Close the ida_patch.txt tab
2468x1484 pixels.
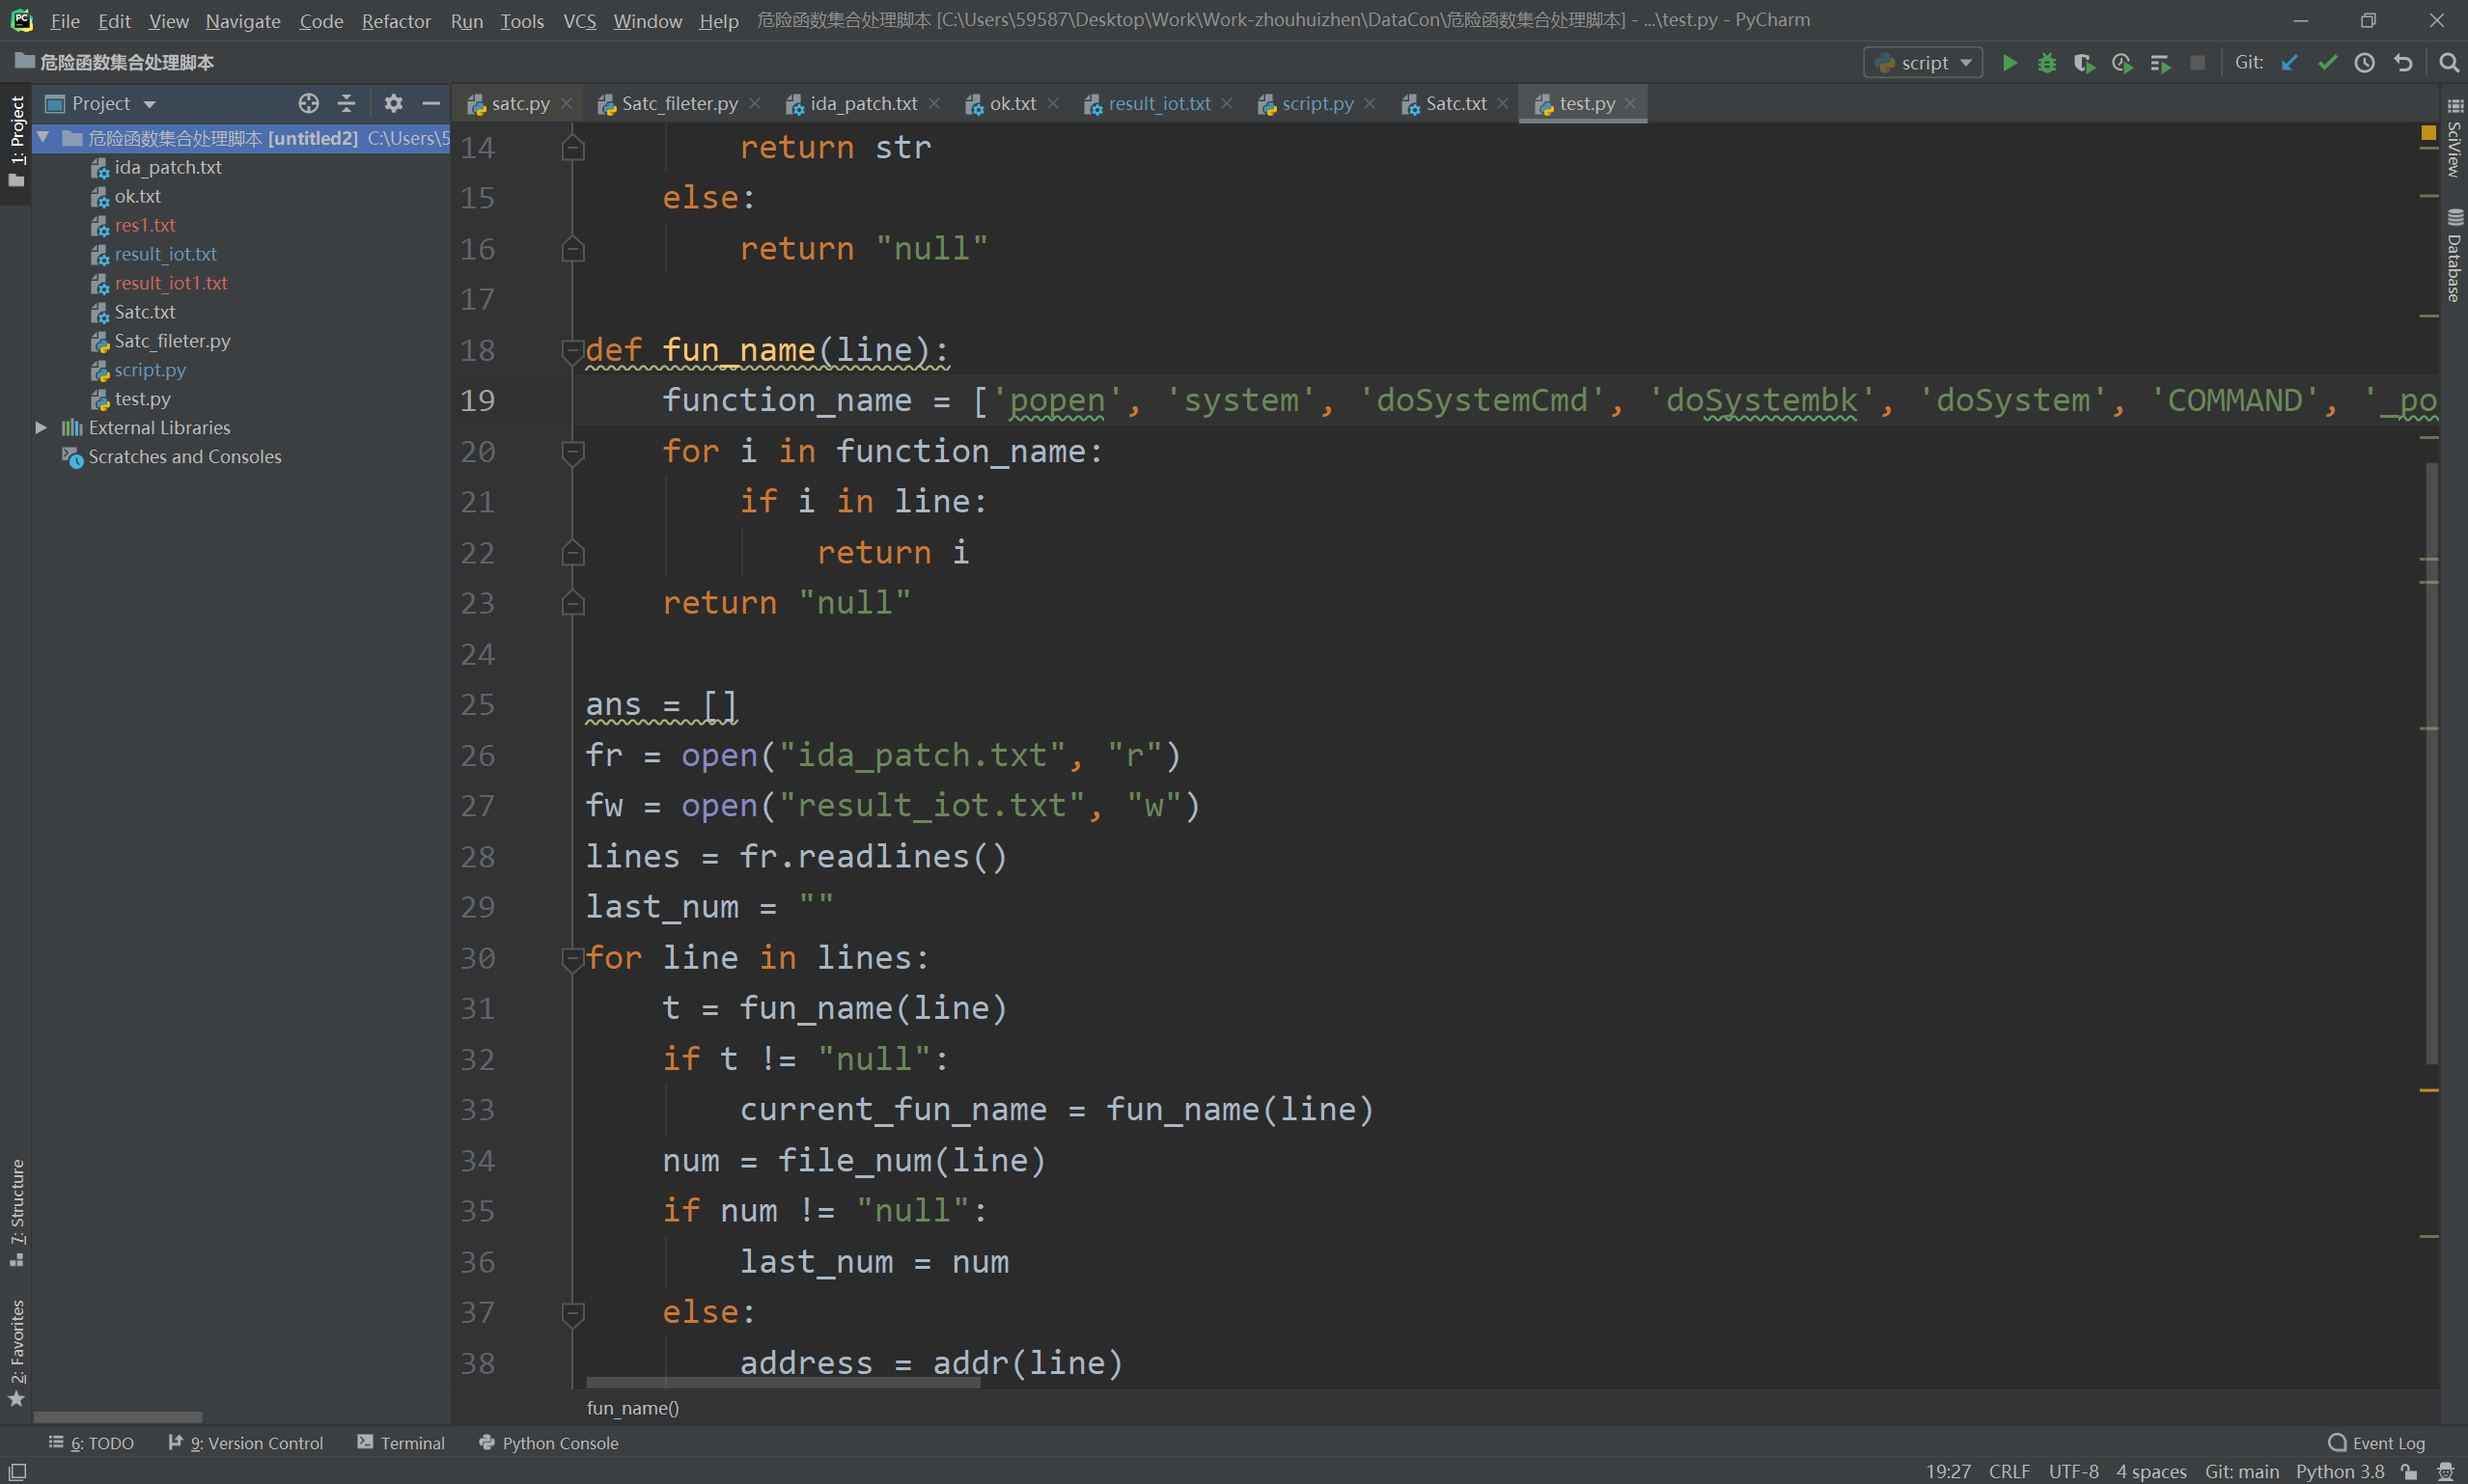pos(934,103)
